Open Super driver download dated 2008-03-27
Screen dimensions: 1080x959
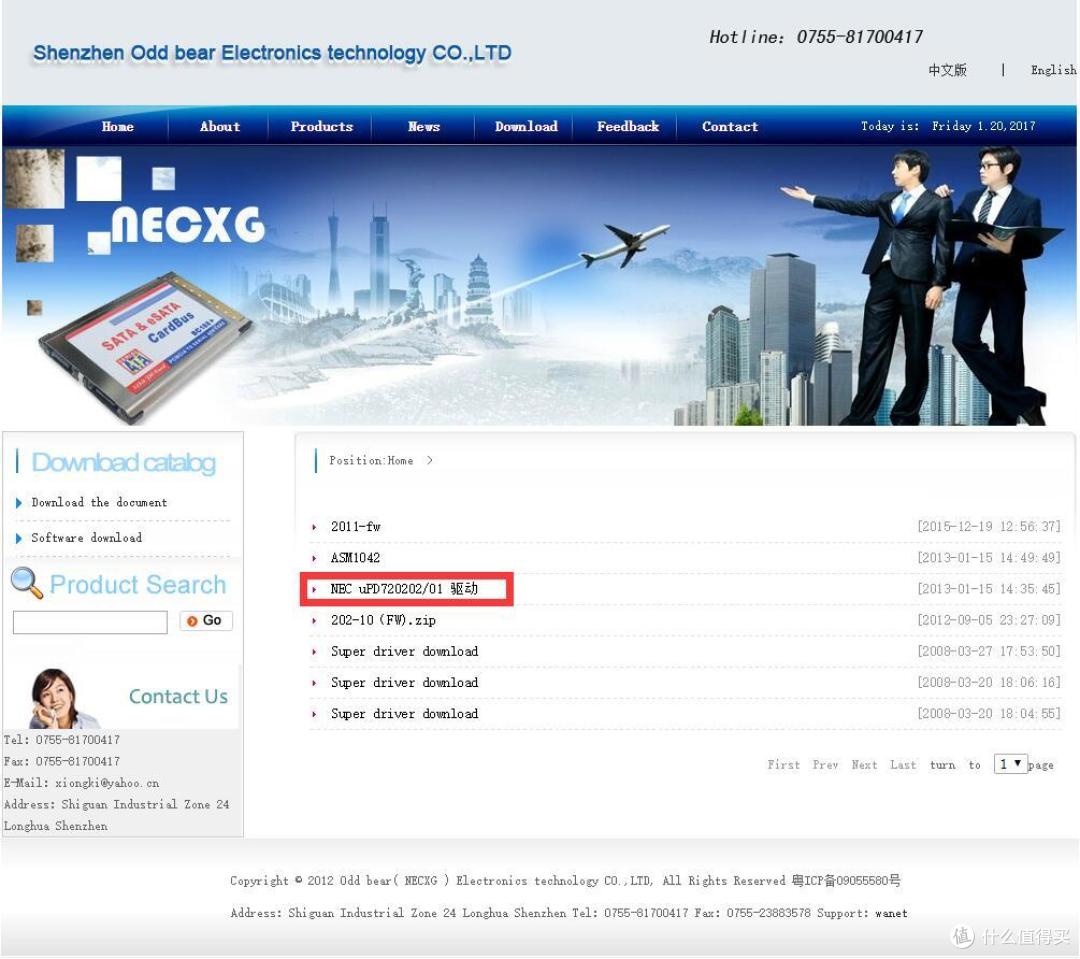pyautogui.click(x=404, y=652)
